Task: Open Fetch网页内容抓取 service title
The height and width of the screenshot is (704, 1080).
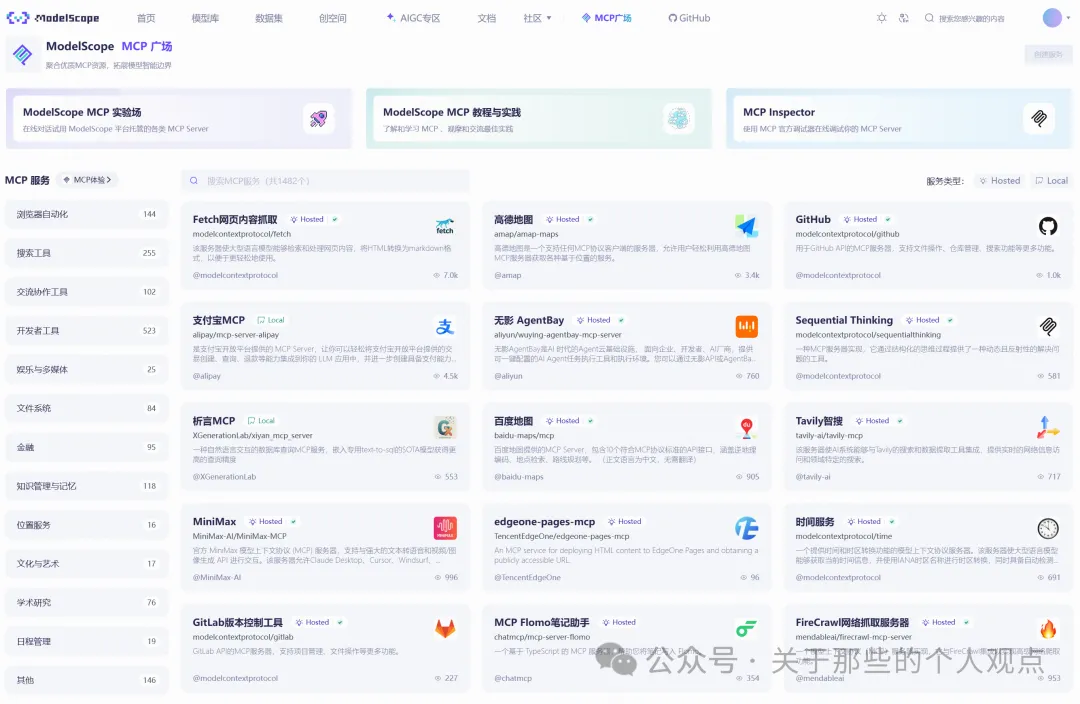Action: (x=235, y=219)
